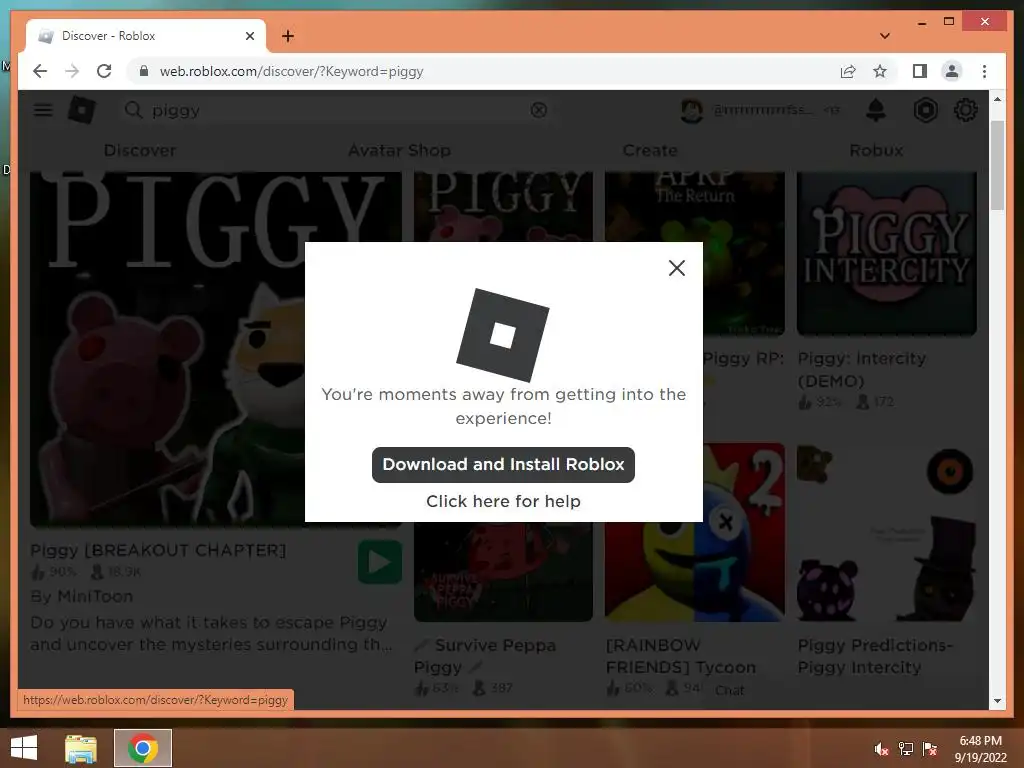
Task: Open the Create tab
Action: pos(650,150)
